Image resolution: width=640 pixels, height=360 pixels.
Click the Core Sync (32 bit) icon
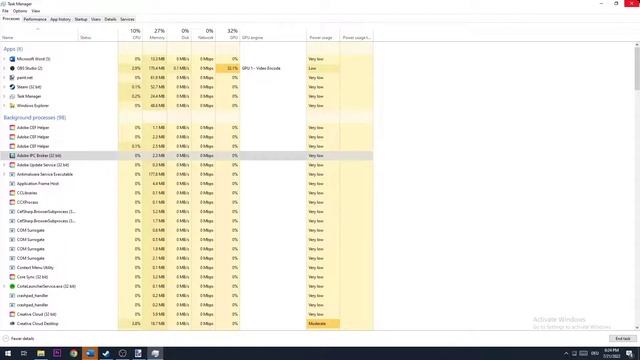tap(12, 277)
